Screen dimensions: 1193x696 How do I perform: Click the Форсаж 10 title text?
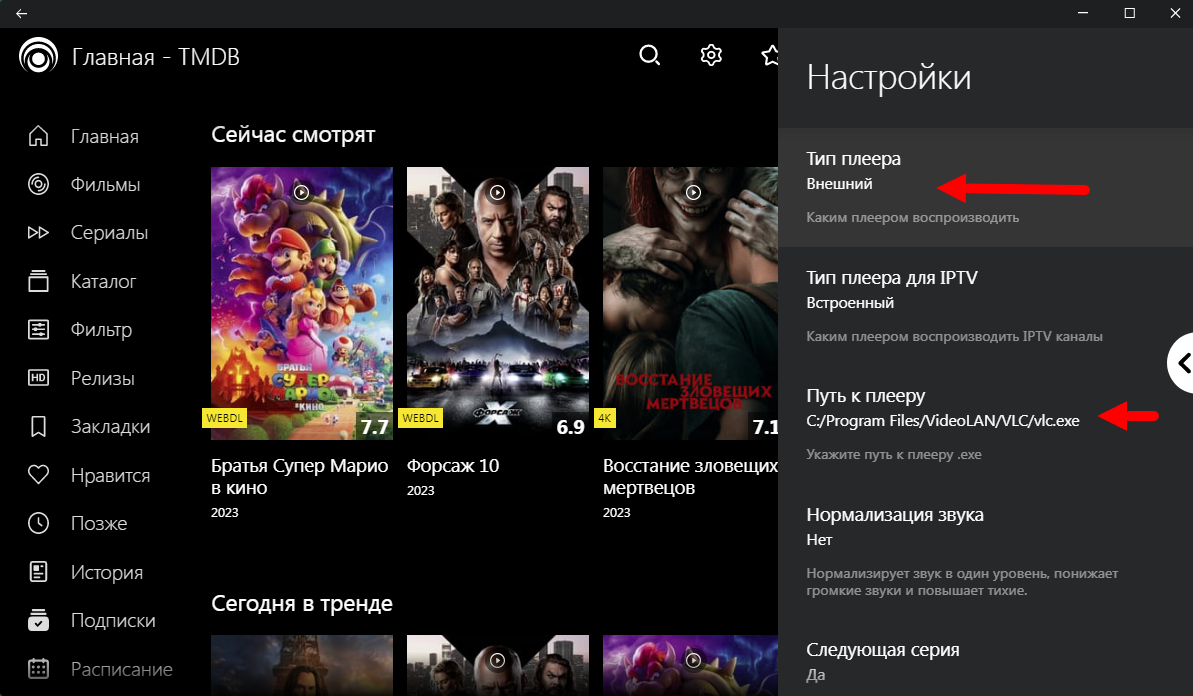pos(453,466)
